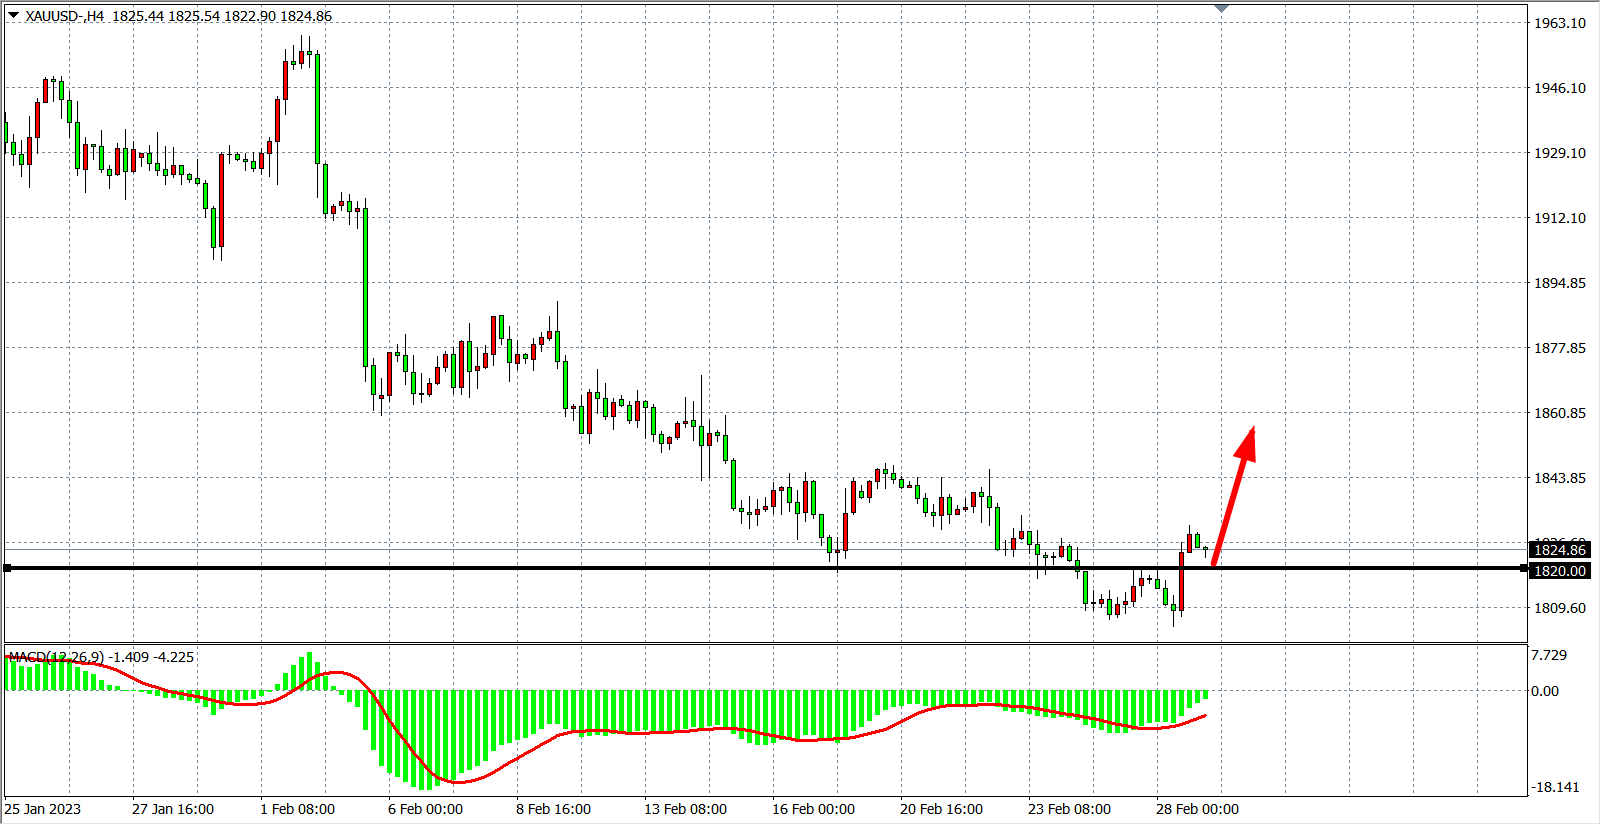Click the 16 Feb 00:00 time label
The width and height of the screenshot is (1601, 825).
click(813, 809)
